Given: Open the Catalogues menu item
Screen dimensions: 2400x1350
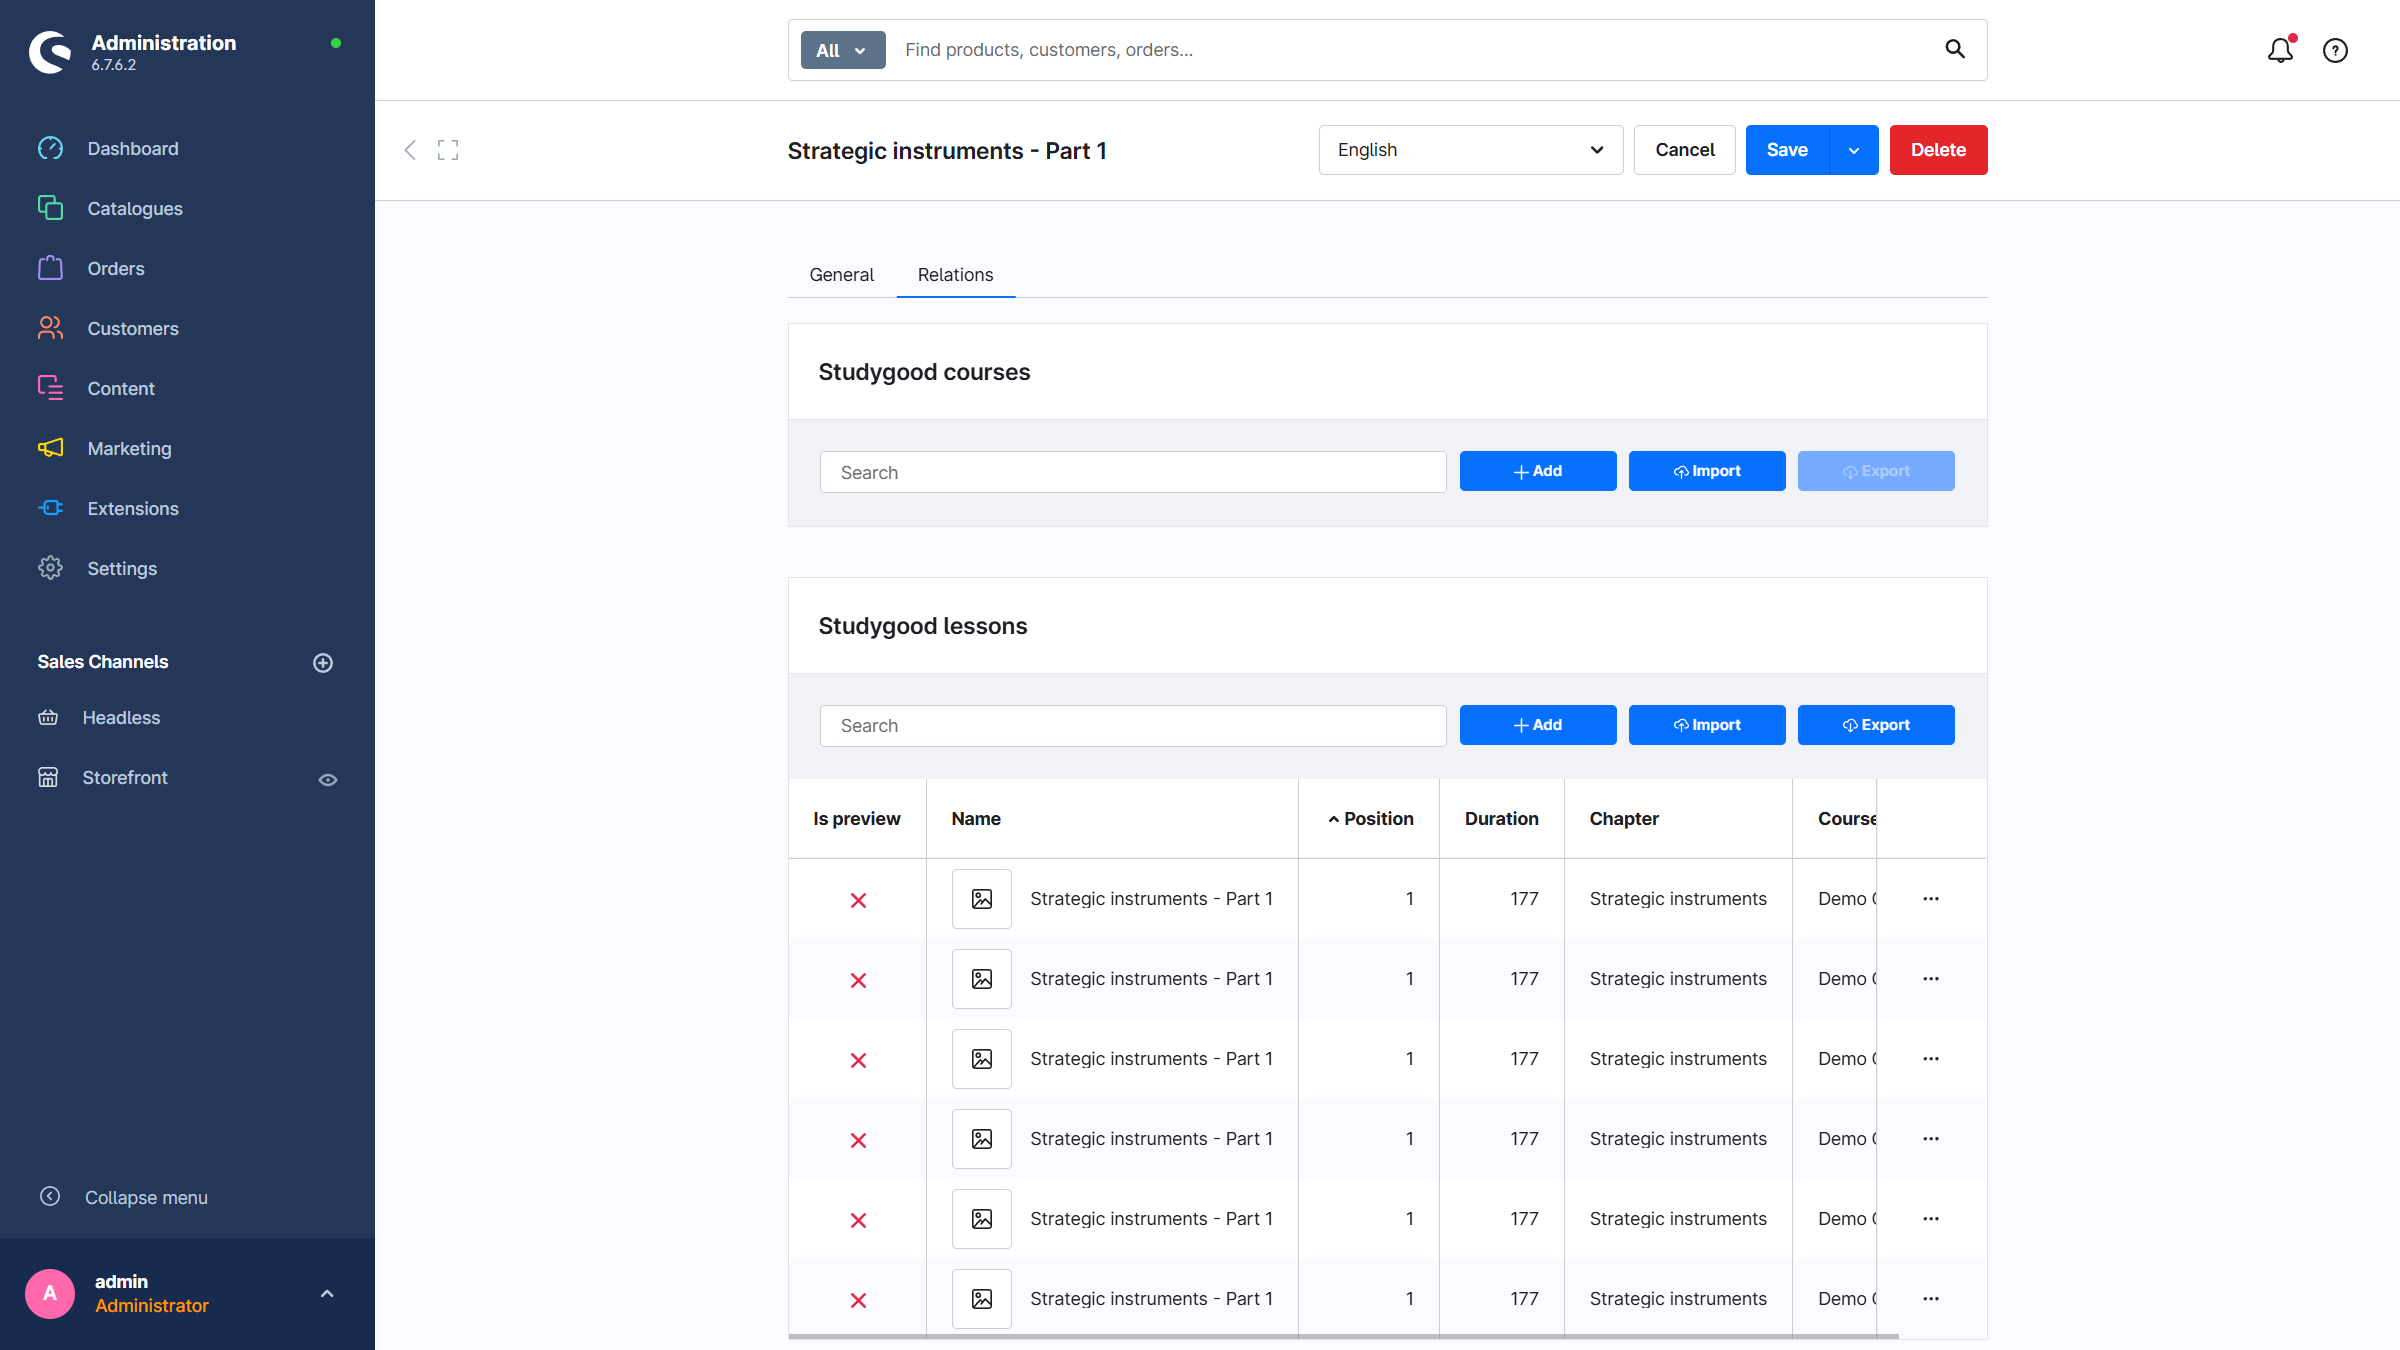Looking at the screenshot, I should coord(135,209).
